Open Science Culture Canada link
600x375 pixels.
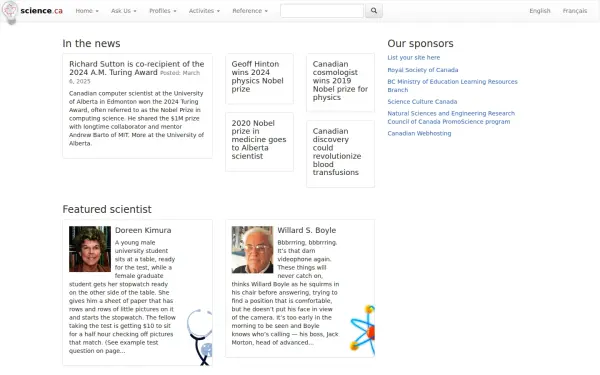click(x=422, y=102)
